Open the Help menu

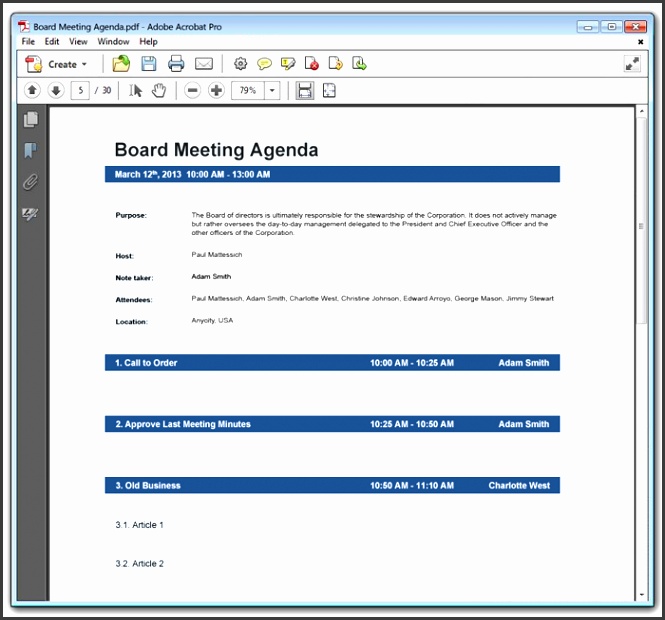(x=148, y=42)
